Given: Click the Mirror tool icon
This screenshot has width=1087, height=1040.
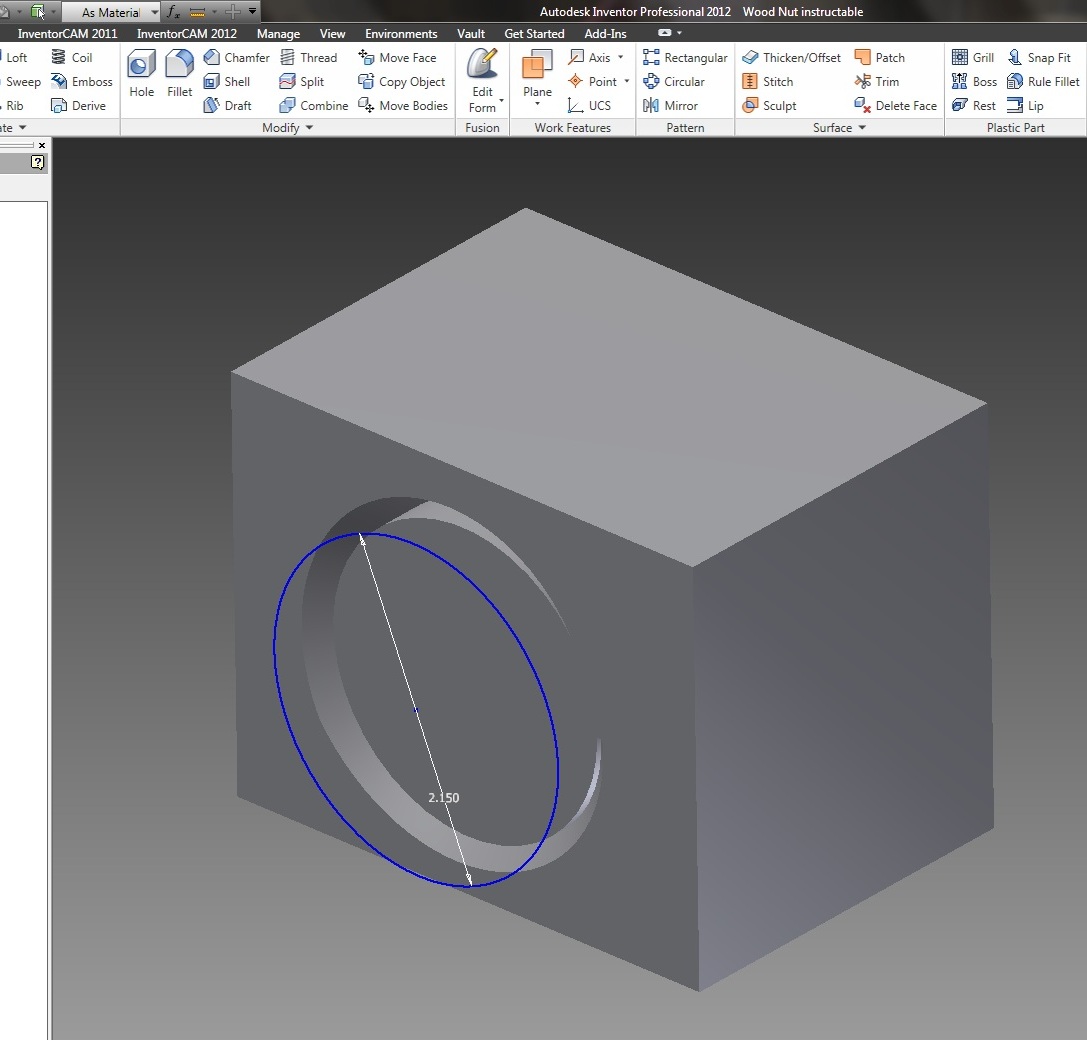Looking at the screenshot, I should point(651,105).
